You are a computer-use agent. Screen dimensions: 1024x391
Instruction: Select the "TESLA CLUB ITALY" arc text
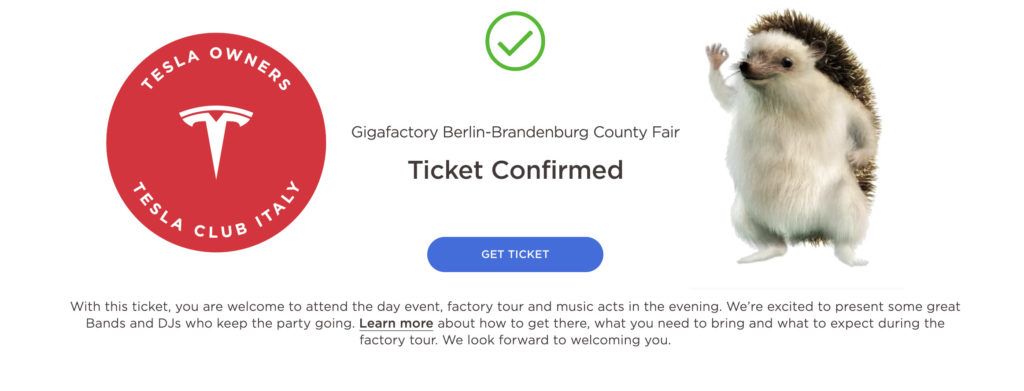click(x=217, y=210)
